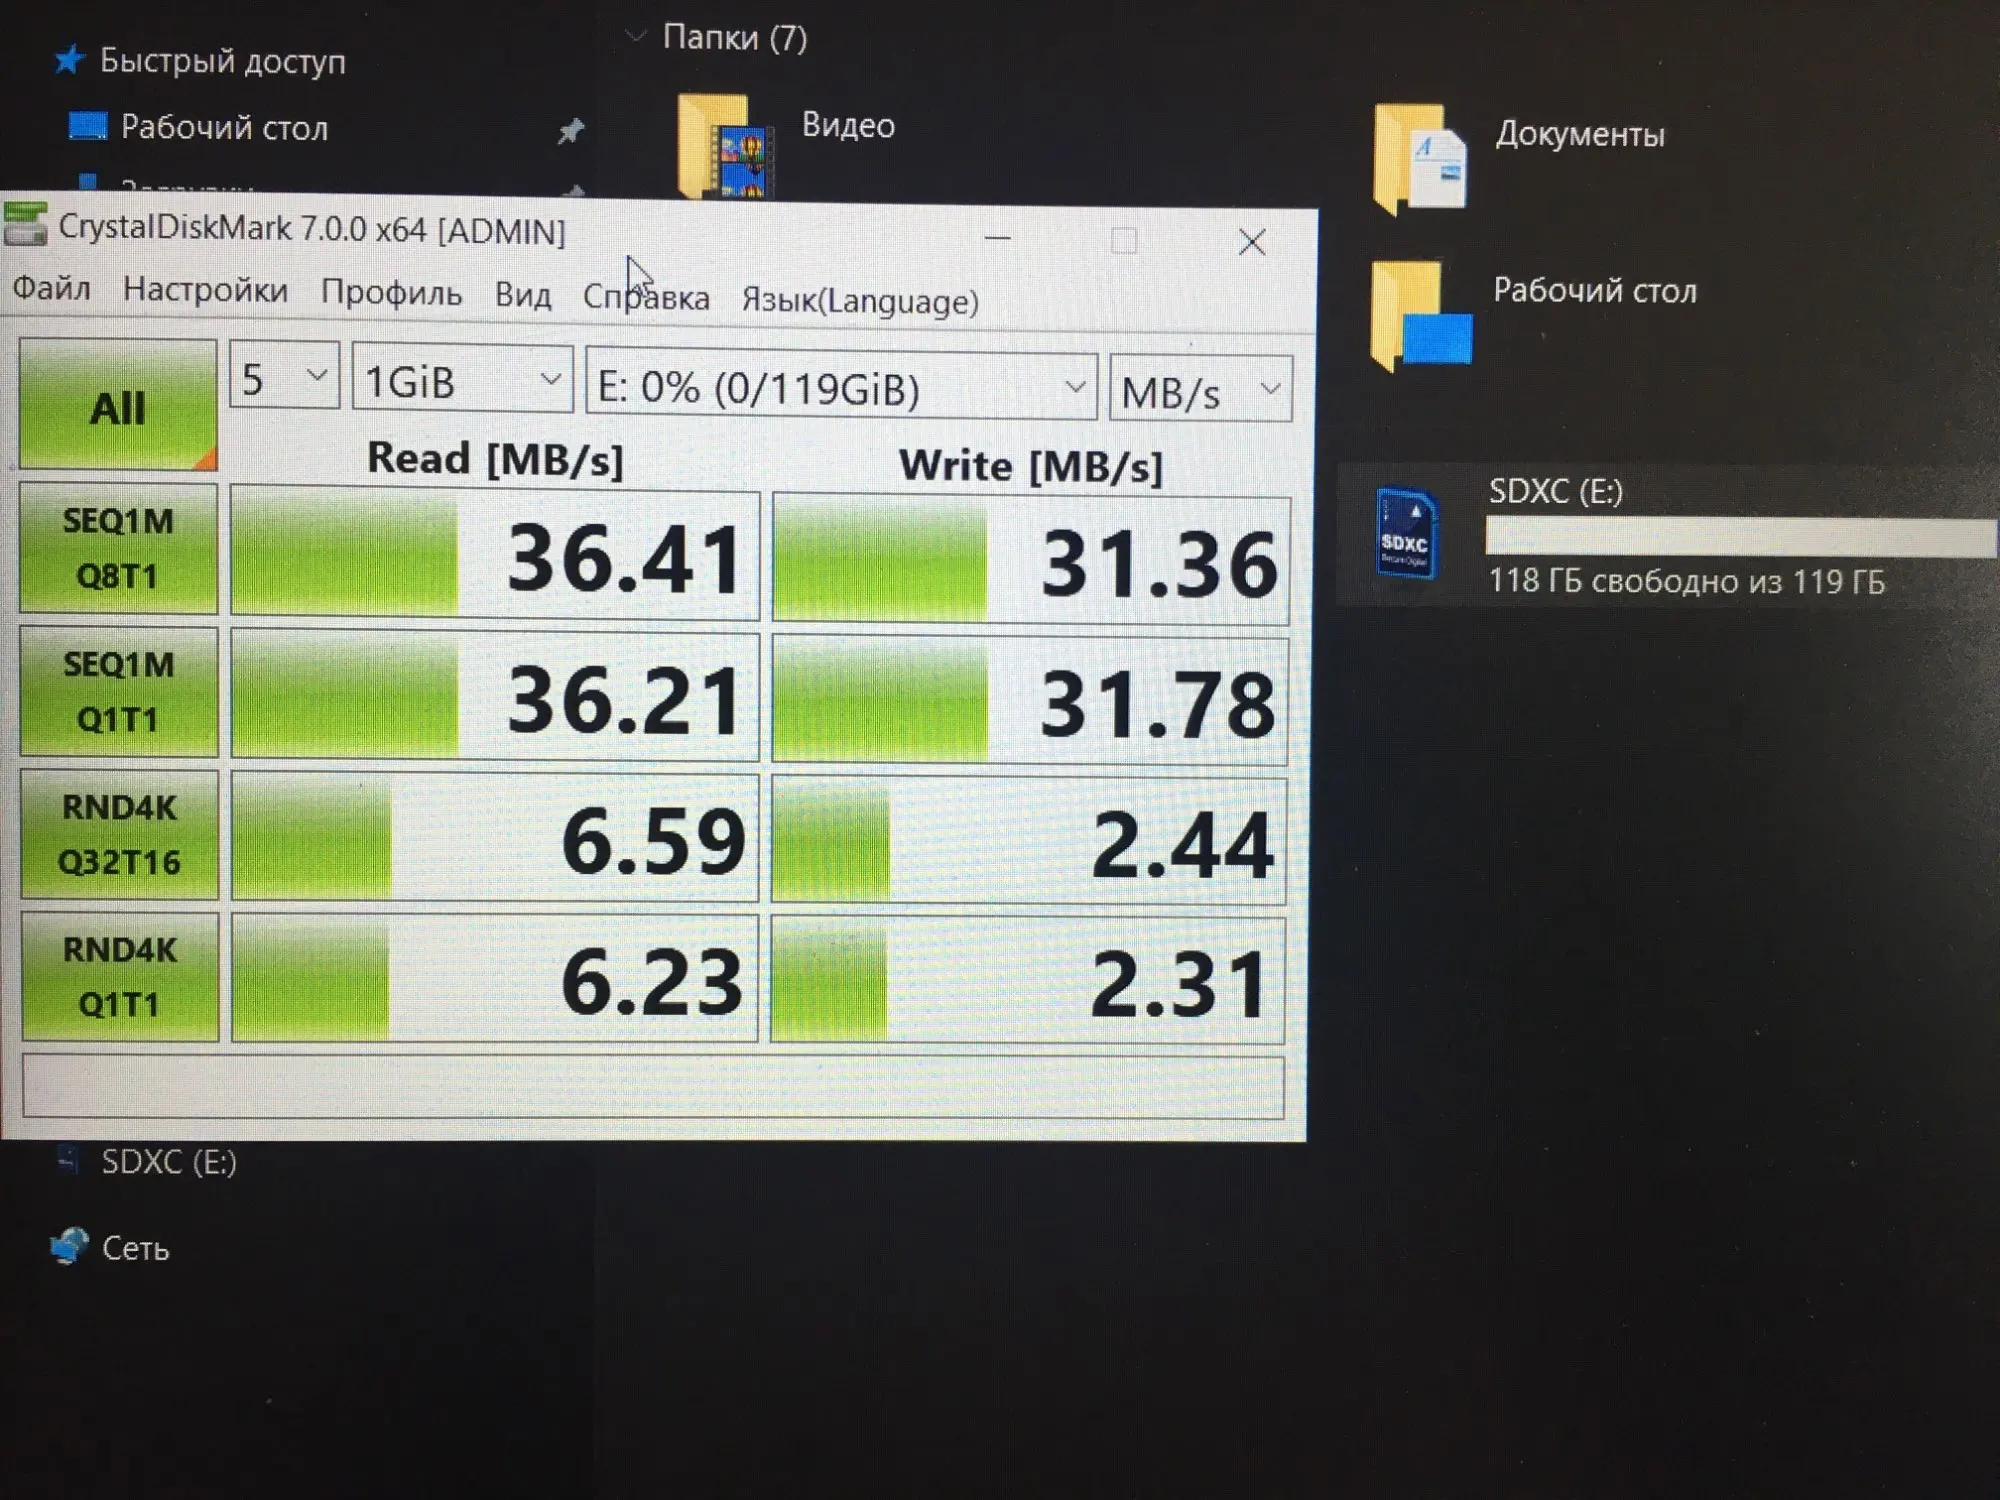The image size is (2000, 1500).
Task: Click the Быстрый доступ star icon
Action: (x=69, y=60)
